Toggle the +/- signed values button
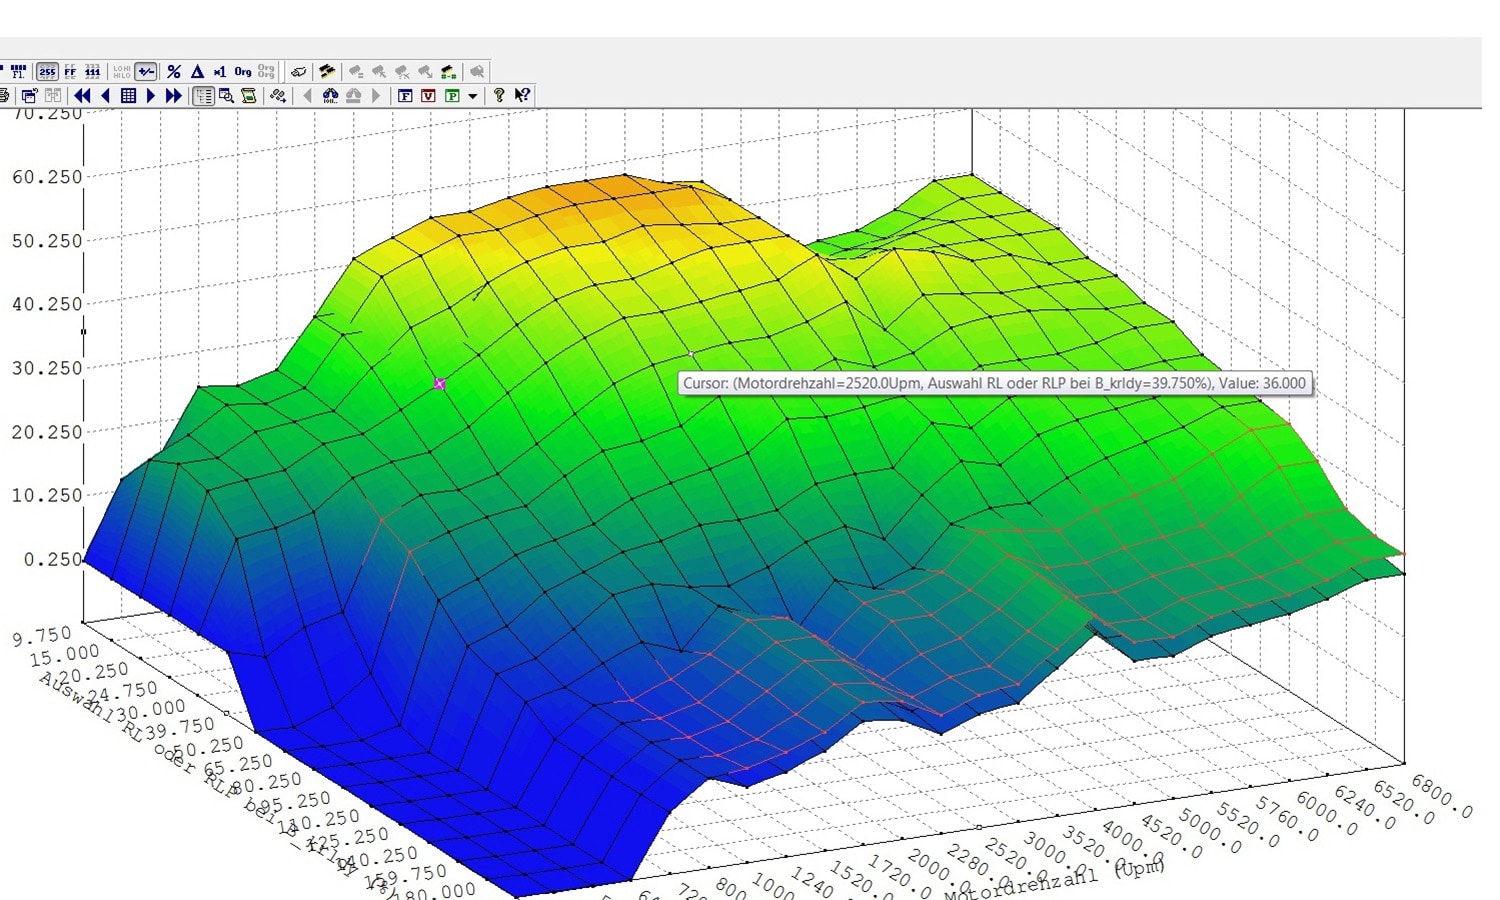Screen dimensions: 1500x900 146,72
